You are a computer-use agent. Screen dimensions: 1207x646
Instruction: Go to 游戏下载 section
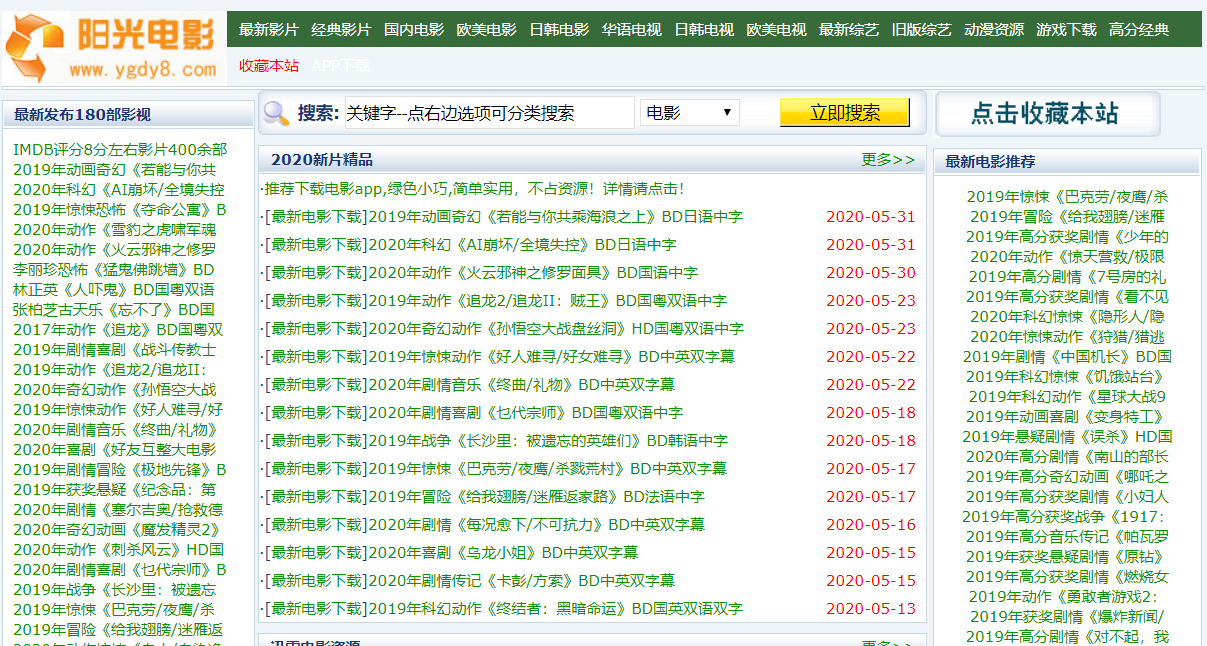(x=1066, y=29)
